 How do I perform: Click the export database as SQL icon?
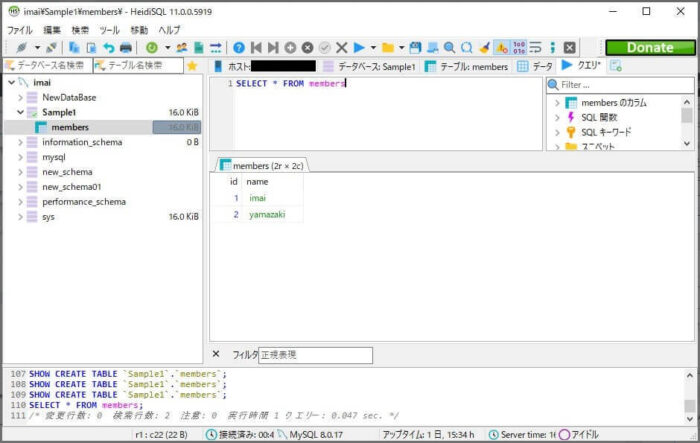point(199,48)
